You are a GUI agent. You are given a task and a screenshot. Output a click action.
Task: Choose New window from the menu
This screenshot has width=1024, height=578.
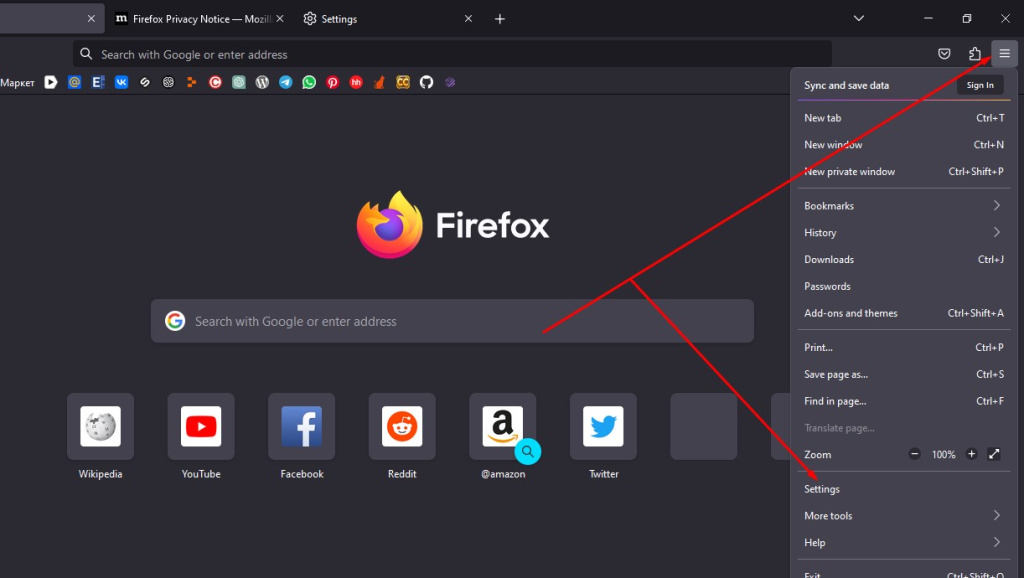[904, 145]
